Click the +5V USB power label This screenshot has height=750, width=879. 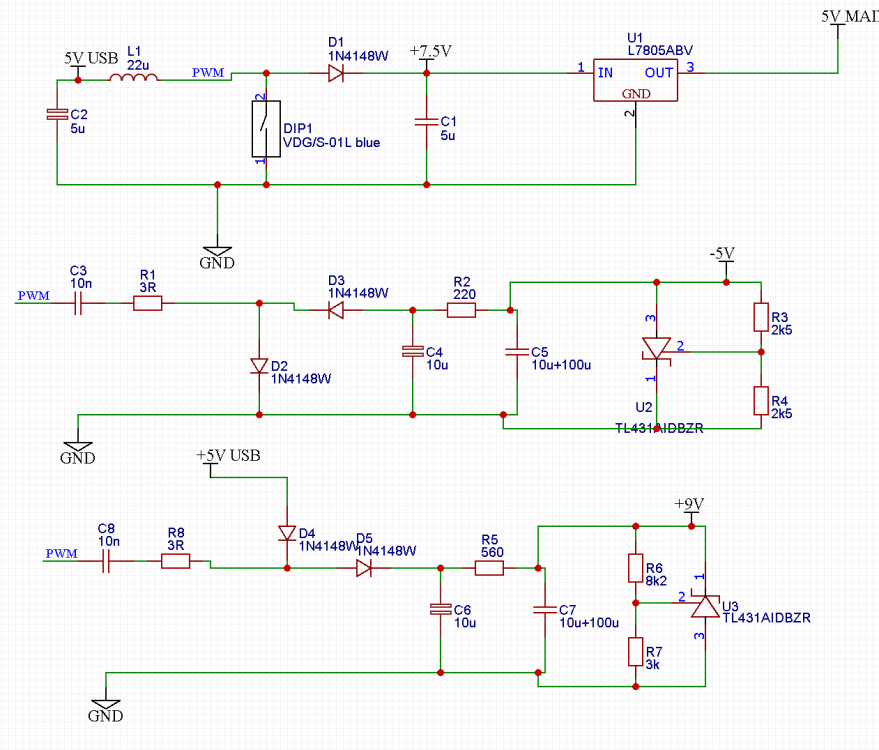click(228, 455)
